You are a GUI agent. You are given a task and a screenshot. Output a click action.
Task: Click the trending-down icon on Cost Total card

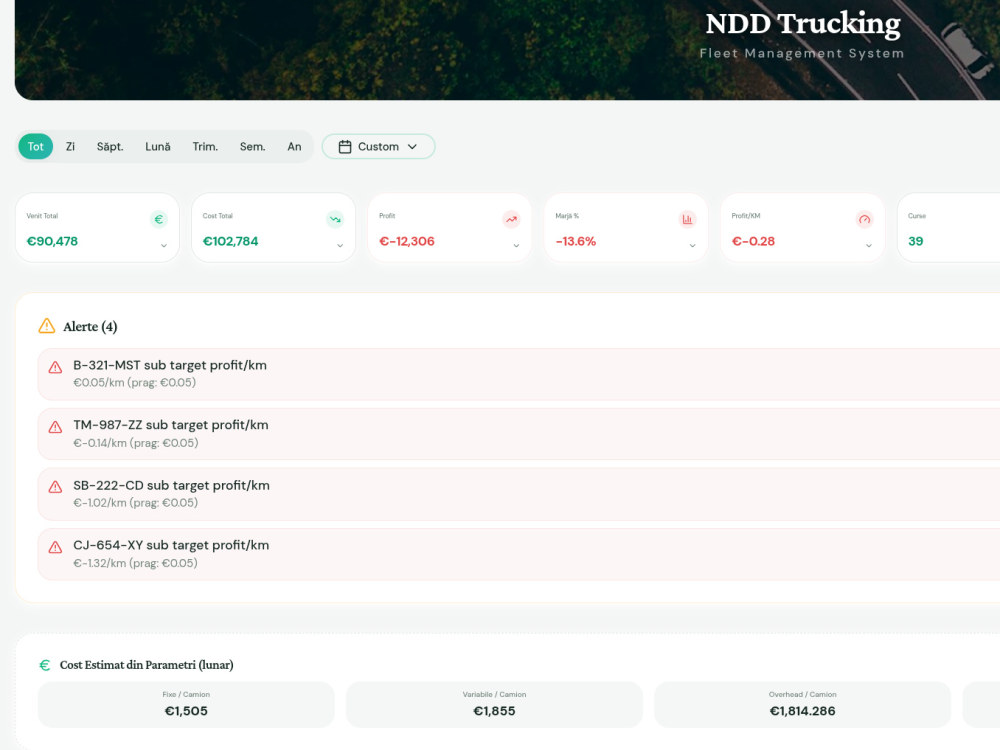coord(335,219)
